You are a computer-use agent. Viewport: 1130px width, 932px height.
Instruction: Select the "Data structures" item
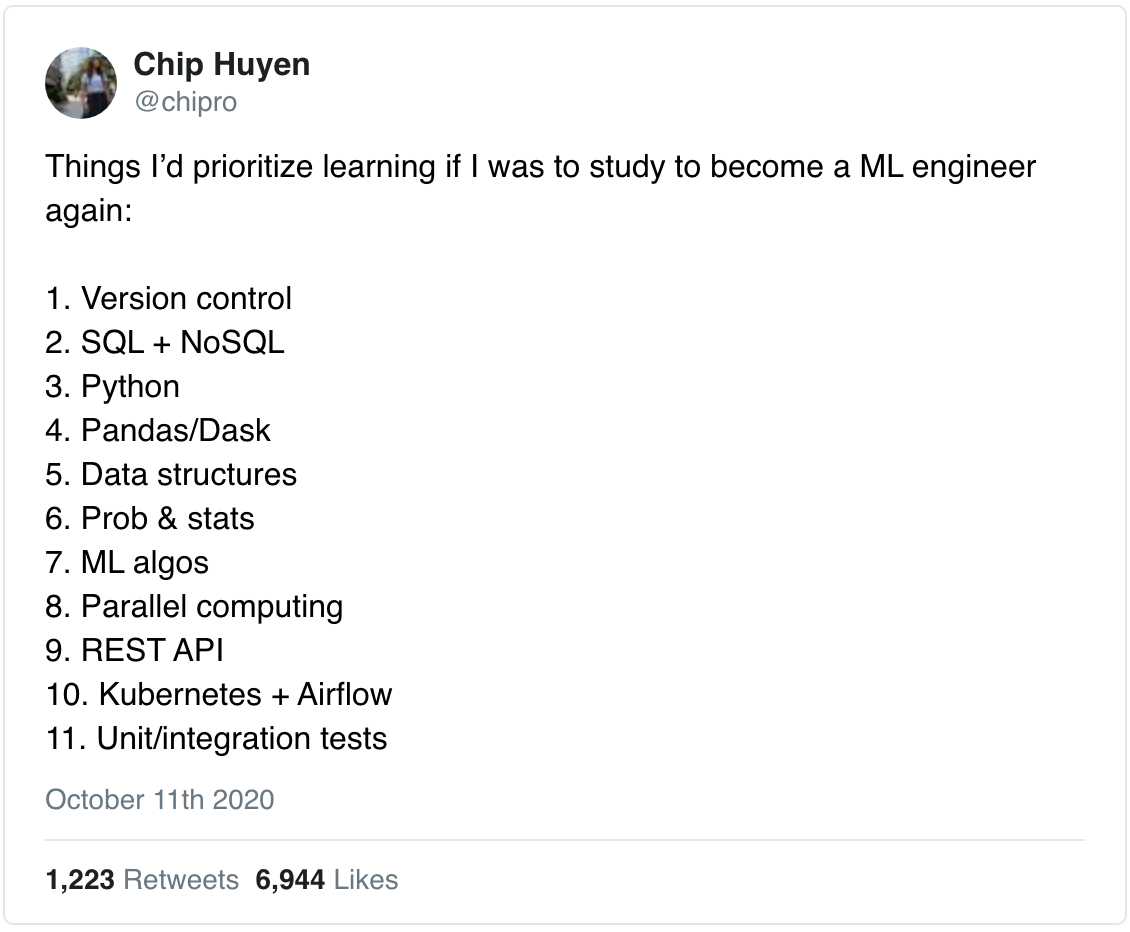pyautogui.click(x=171, y=475)
